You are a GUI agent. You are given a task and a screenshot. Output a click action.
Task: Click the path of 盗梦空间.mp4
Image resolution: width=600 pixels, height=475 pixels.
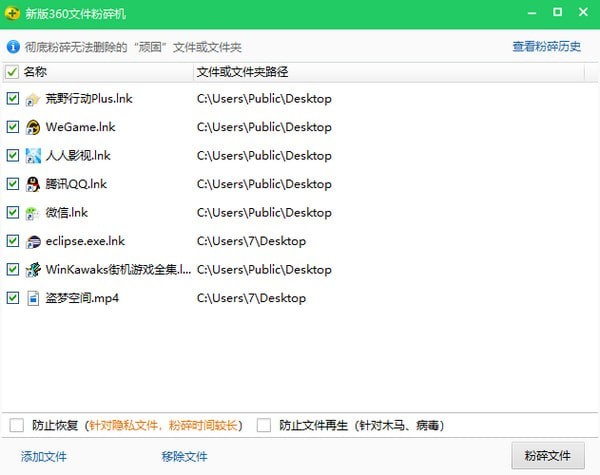(x=251, y=298)
